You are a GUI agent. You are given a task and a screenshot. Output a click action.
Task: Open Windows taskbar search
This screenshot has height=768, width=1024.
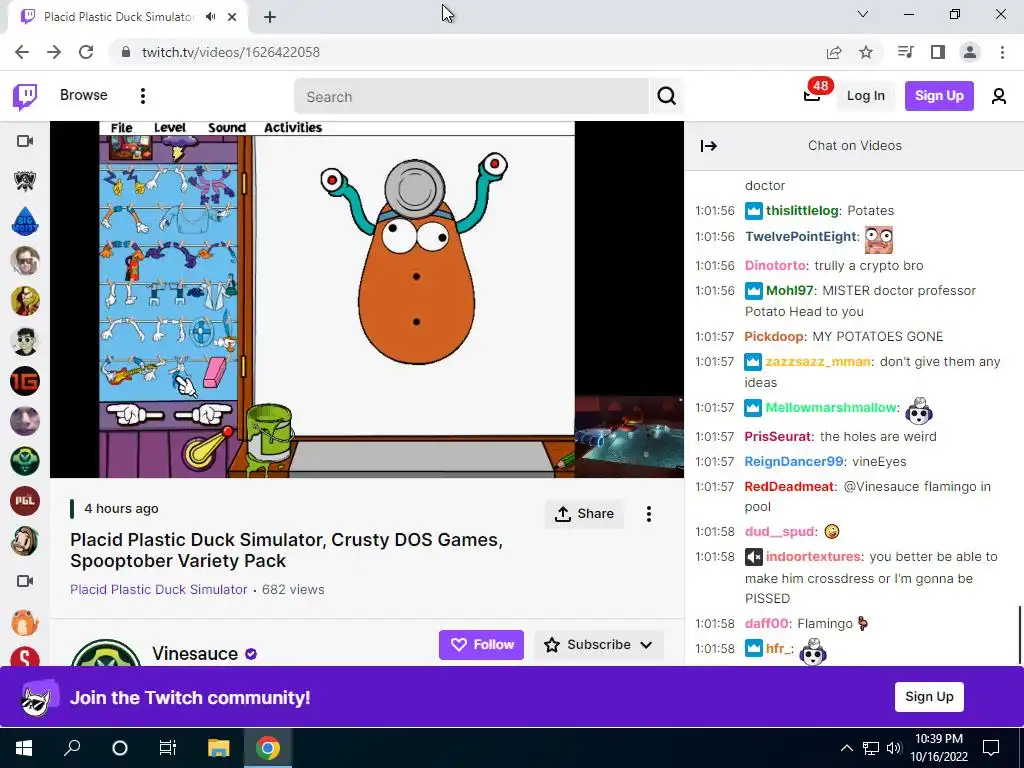pos(72,748)
